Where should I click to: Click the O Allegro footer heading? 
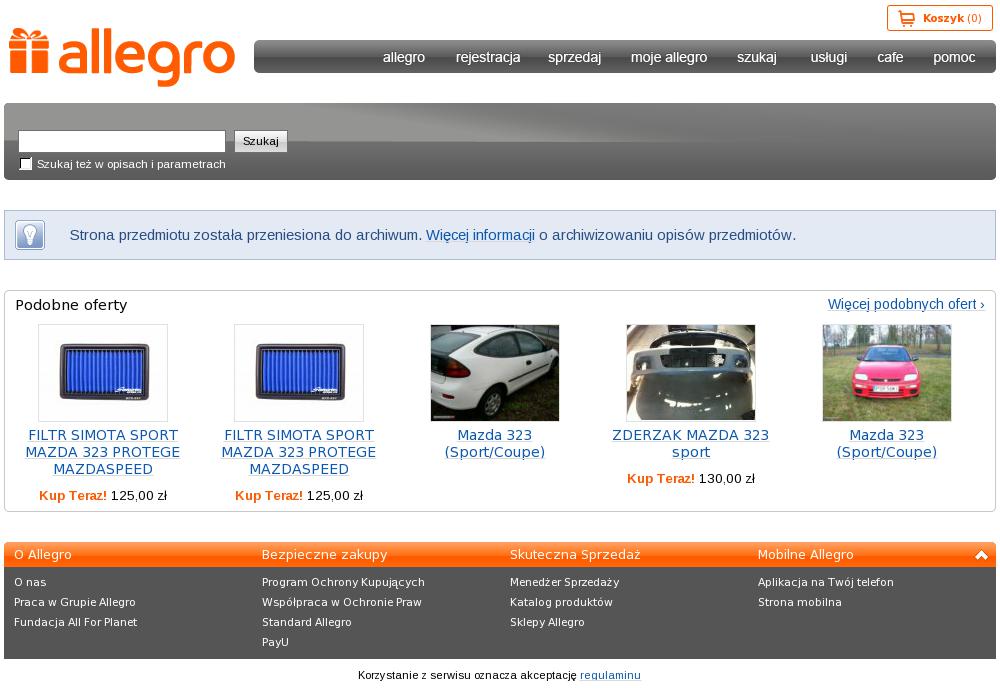pos(43,555)
